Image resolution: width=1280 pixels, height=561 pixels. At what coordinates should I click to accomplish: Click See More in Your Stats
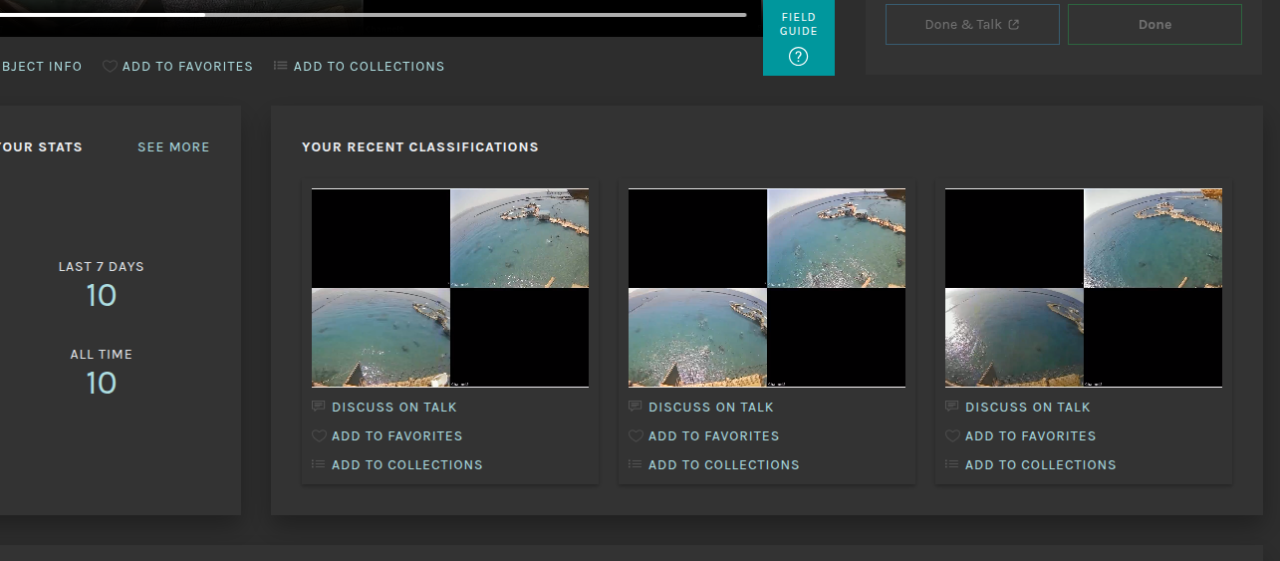(174, 147)
